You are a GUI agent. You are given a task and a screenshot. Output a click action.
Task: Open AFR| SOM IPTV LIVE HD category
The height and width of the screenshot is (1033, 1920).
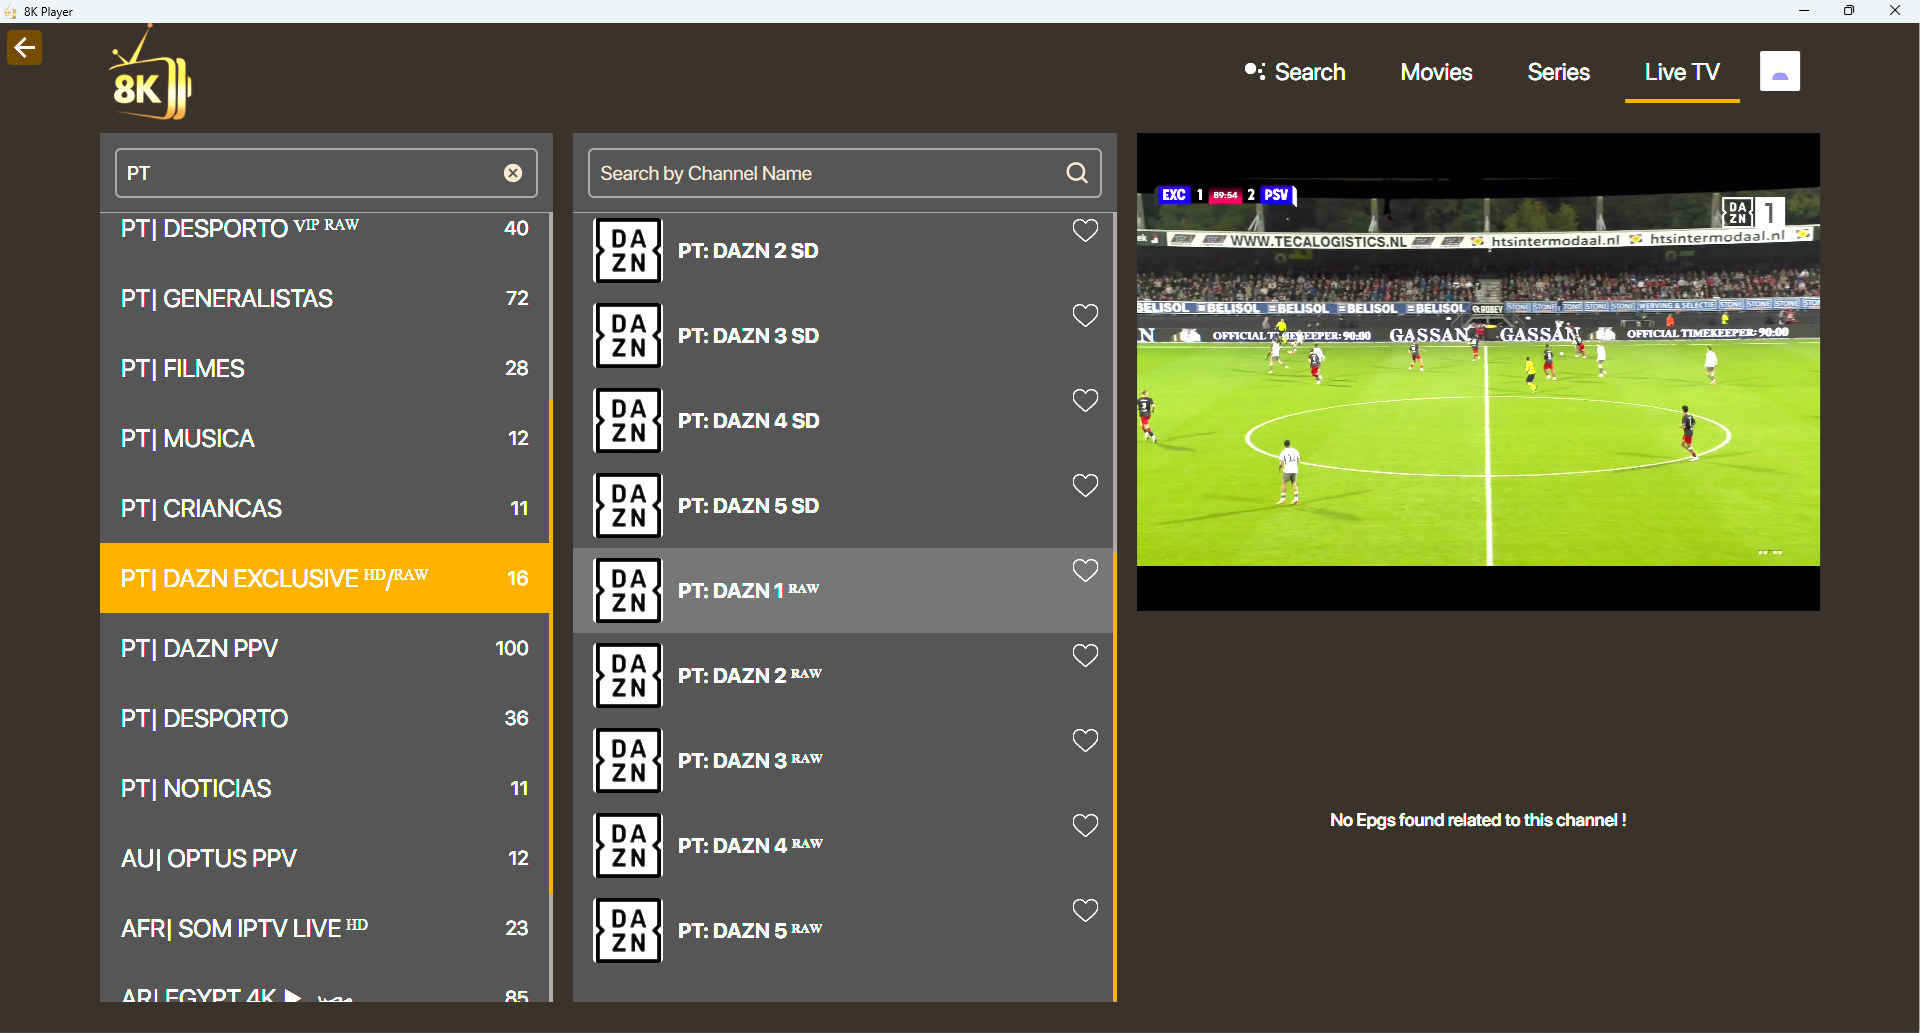coord(325,928)
